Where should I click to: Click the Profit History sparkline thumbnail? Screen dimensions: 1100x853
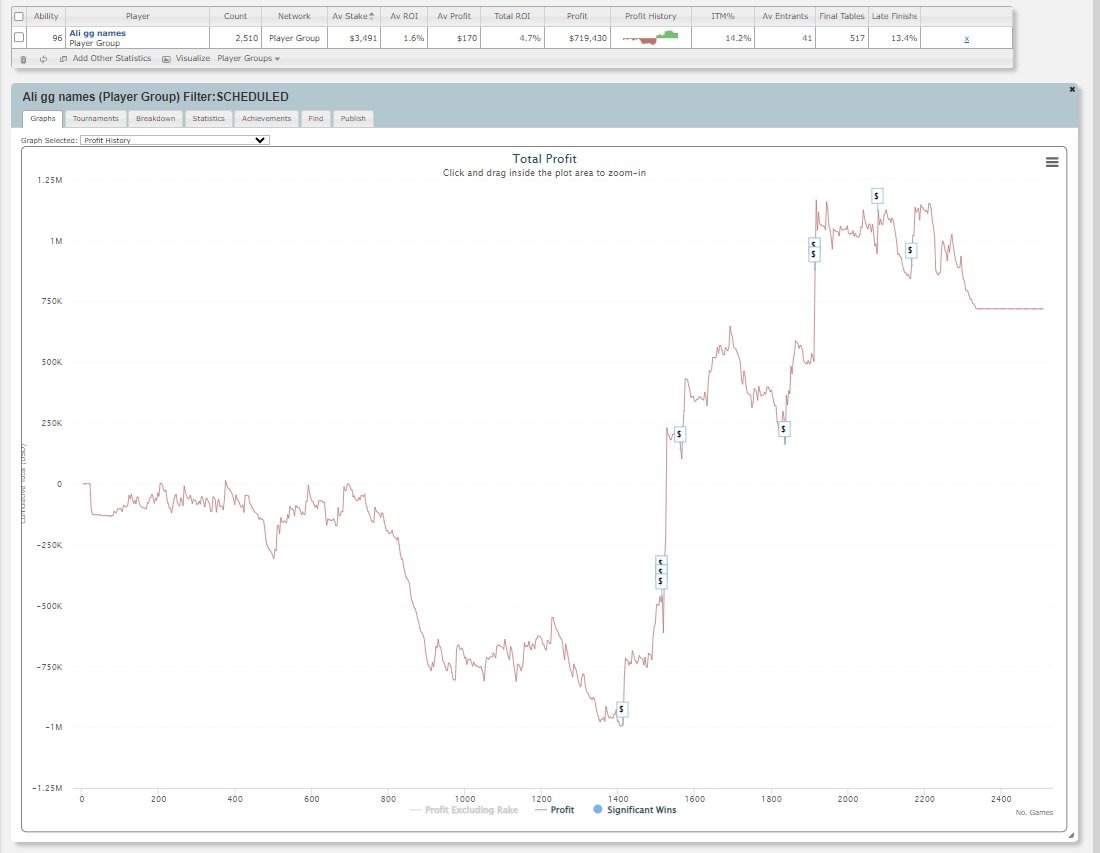(x=650, y=37)
